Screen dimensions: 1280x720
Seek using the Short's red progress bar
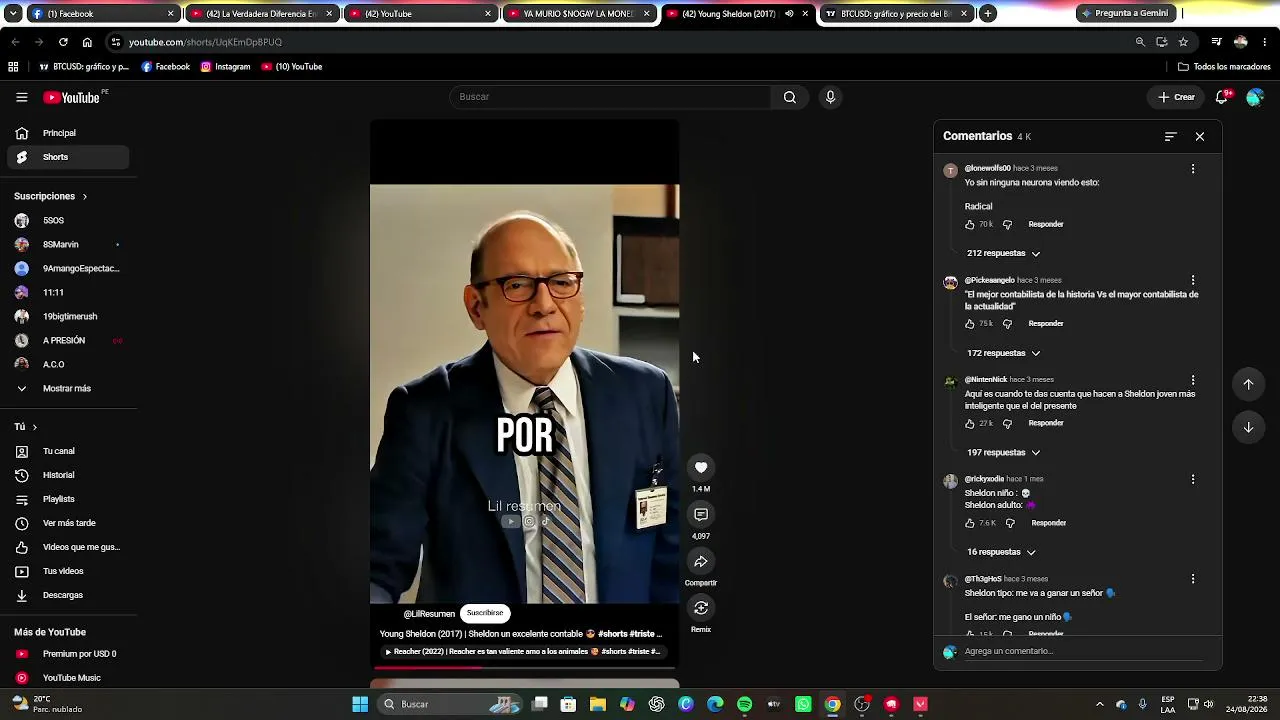[x=525, y=667]
